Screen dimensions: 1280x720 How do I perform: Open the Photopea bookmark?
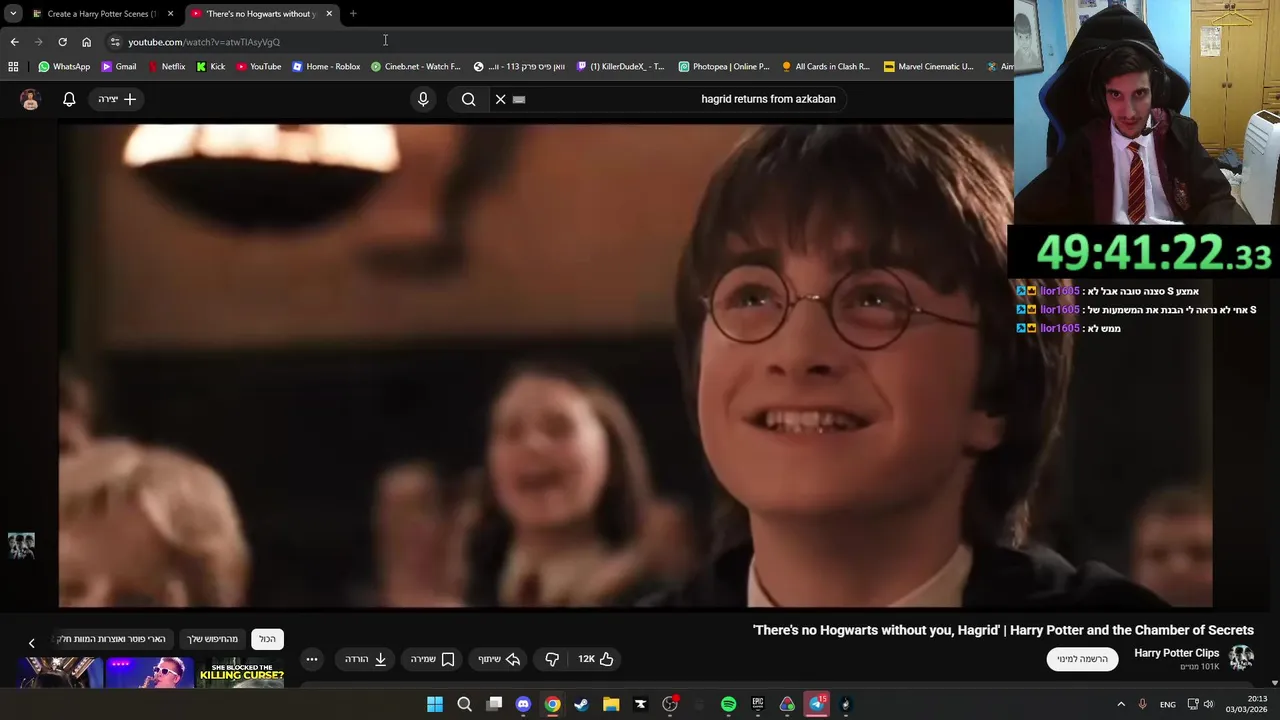click(724, 67)
